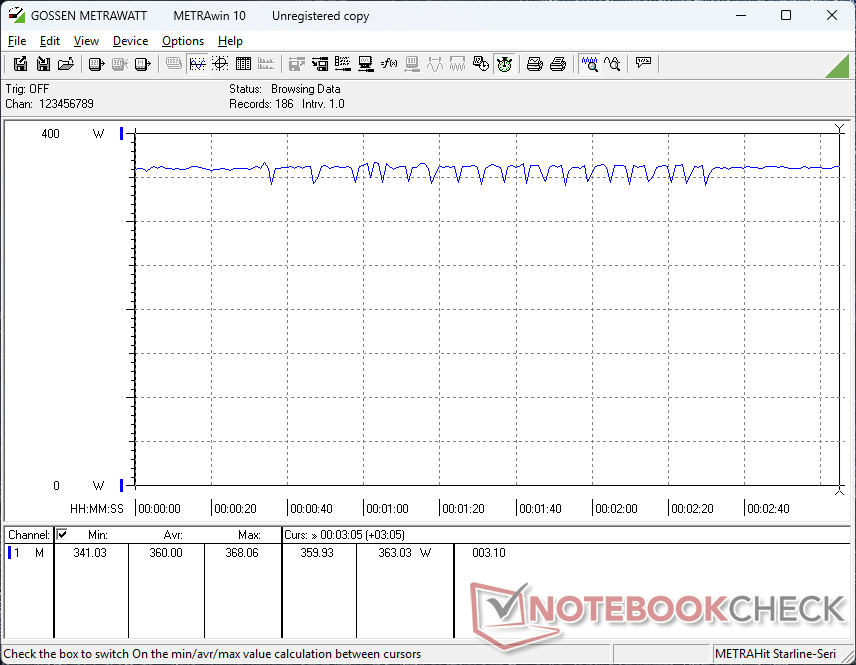Open the Options menu
The image size is (856, 665).
[x=183, y=41]
